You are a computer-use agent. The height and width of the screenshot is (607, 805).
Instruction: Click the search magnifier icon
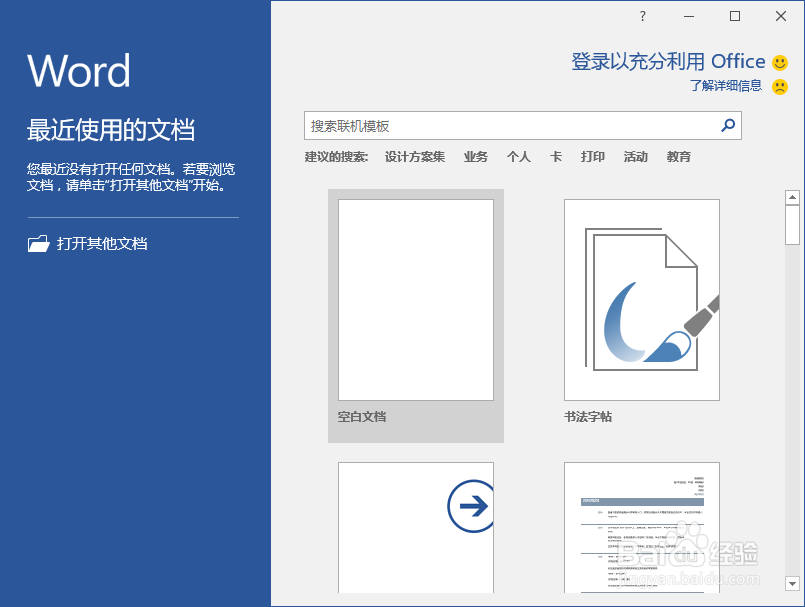tap(727, 125)
